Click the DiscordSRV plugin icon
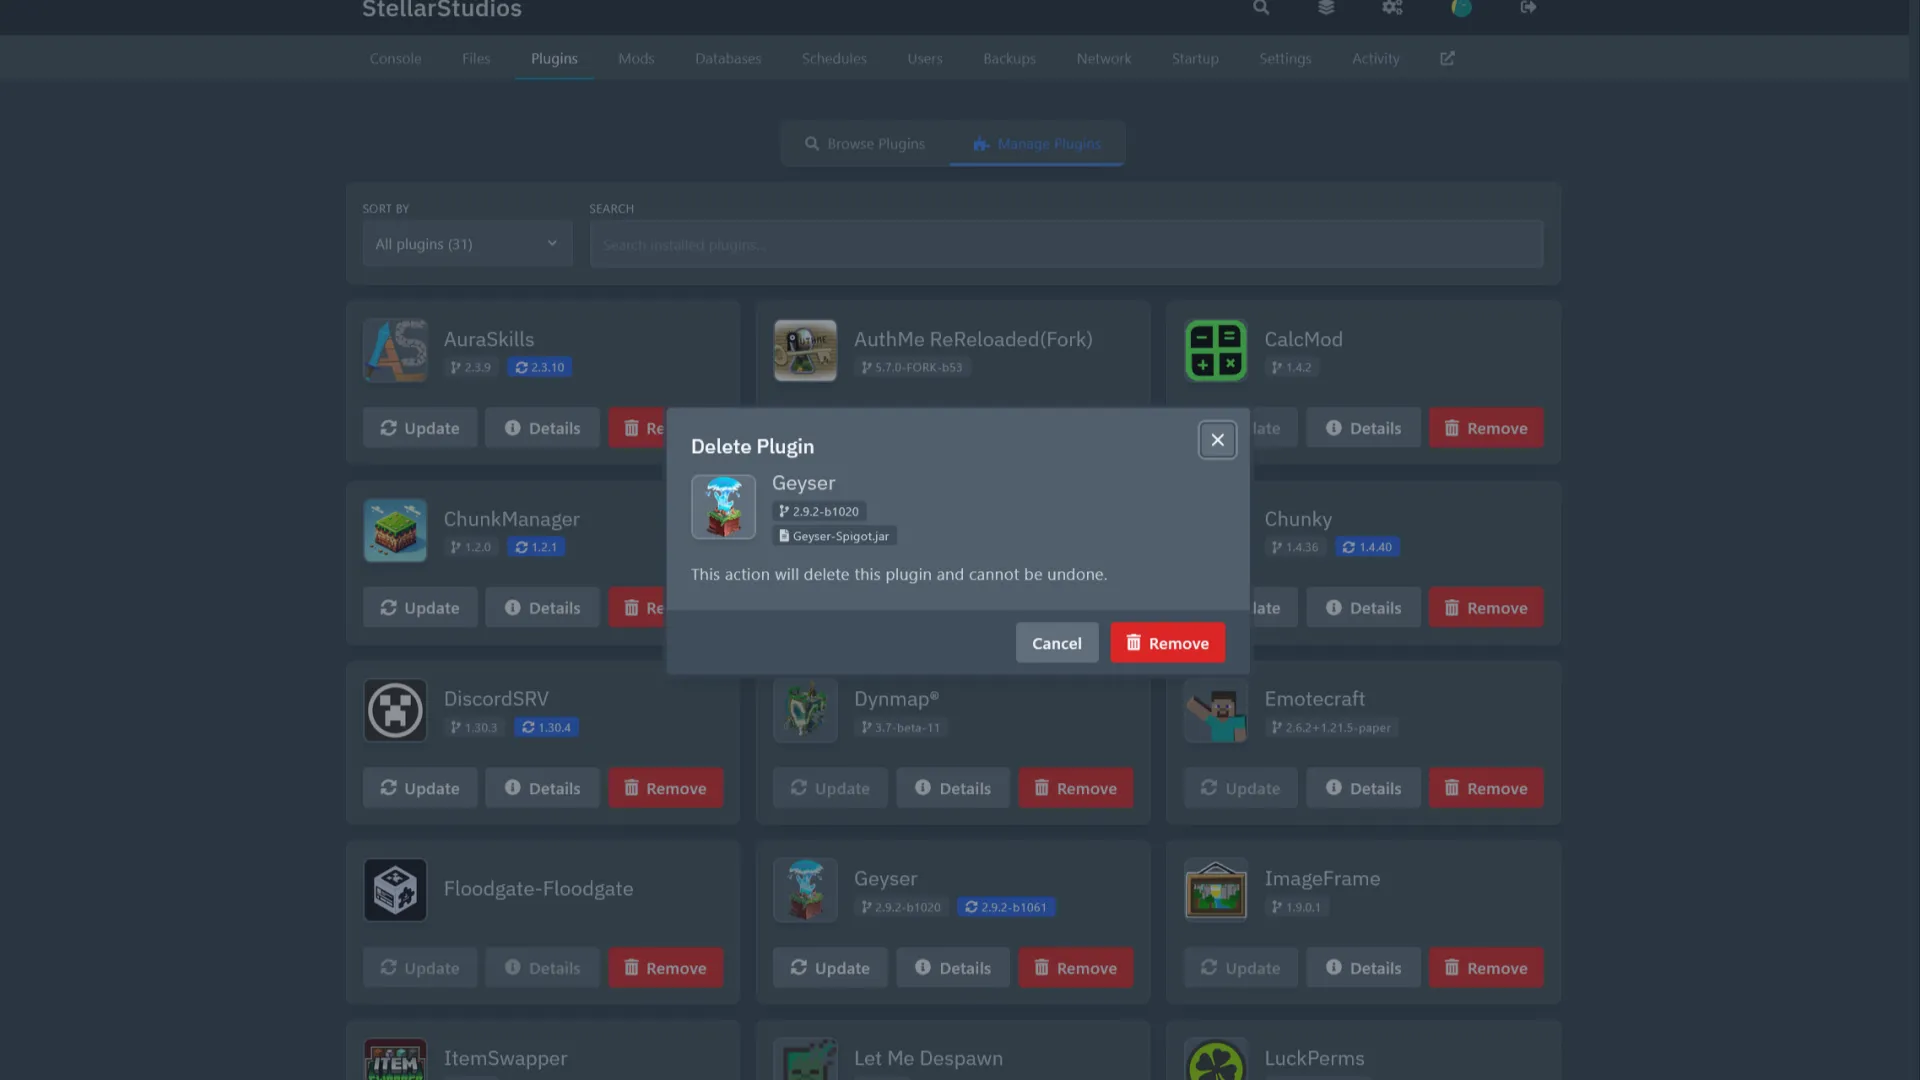Image resolution: width=1920 pixels, height=1080 pixels. pyautogui.click(x=395, y=711)
